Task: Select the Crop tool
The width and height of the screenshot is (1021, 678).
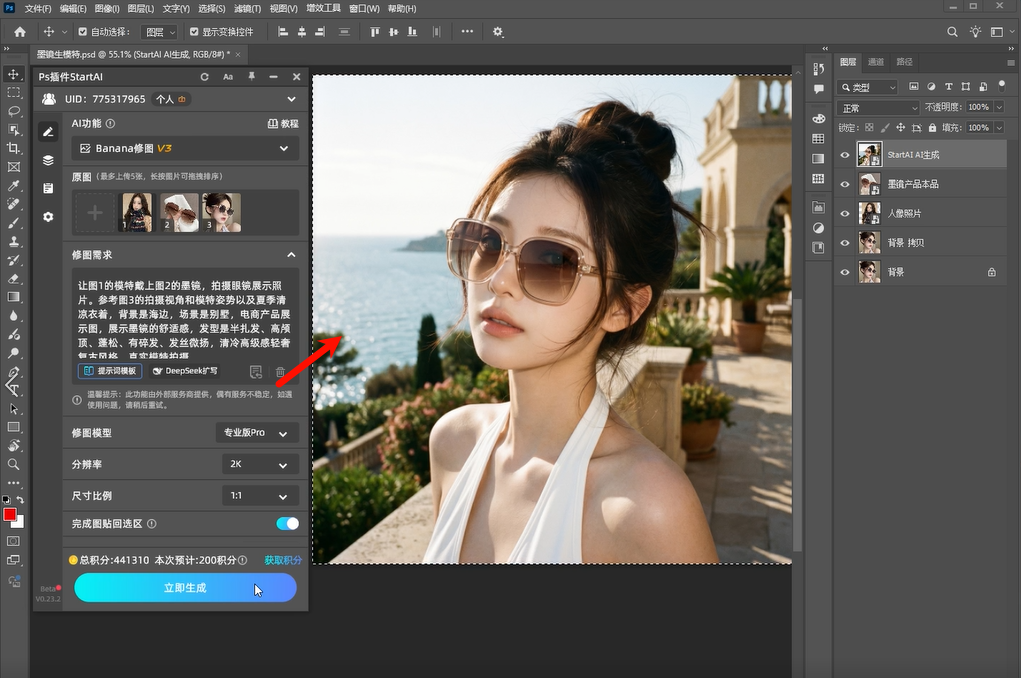Action: [13, 147]
